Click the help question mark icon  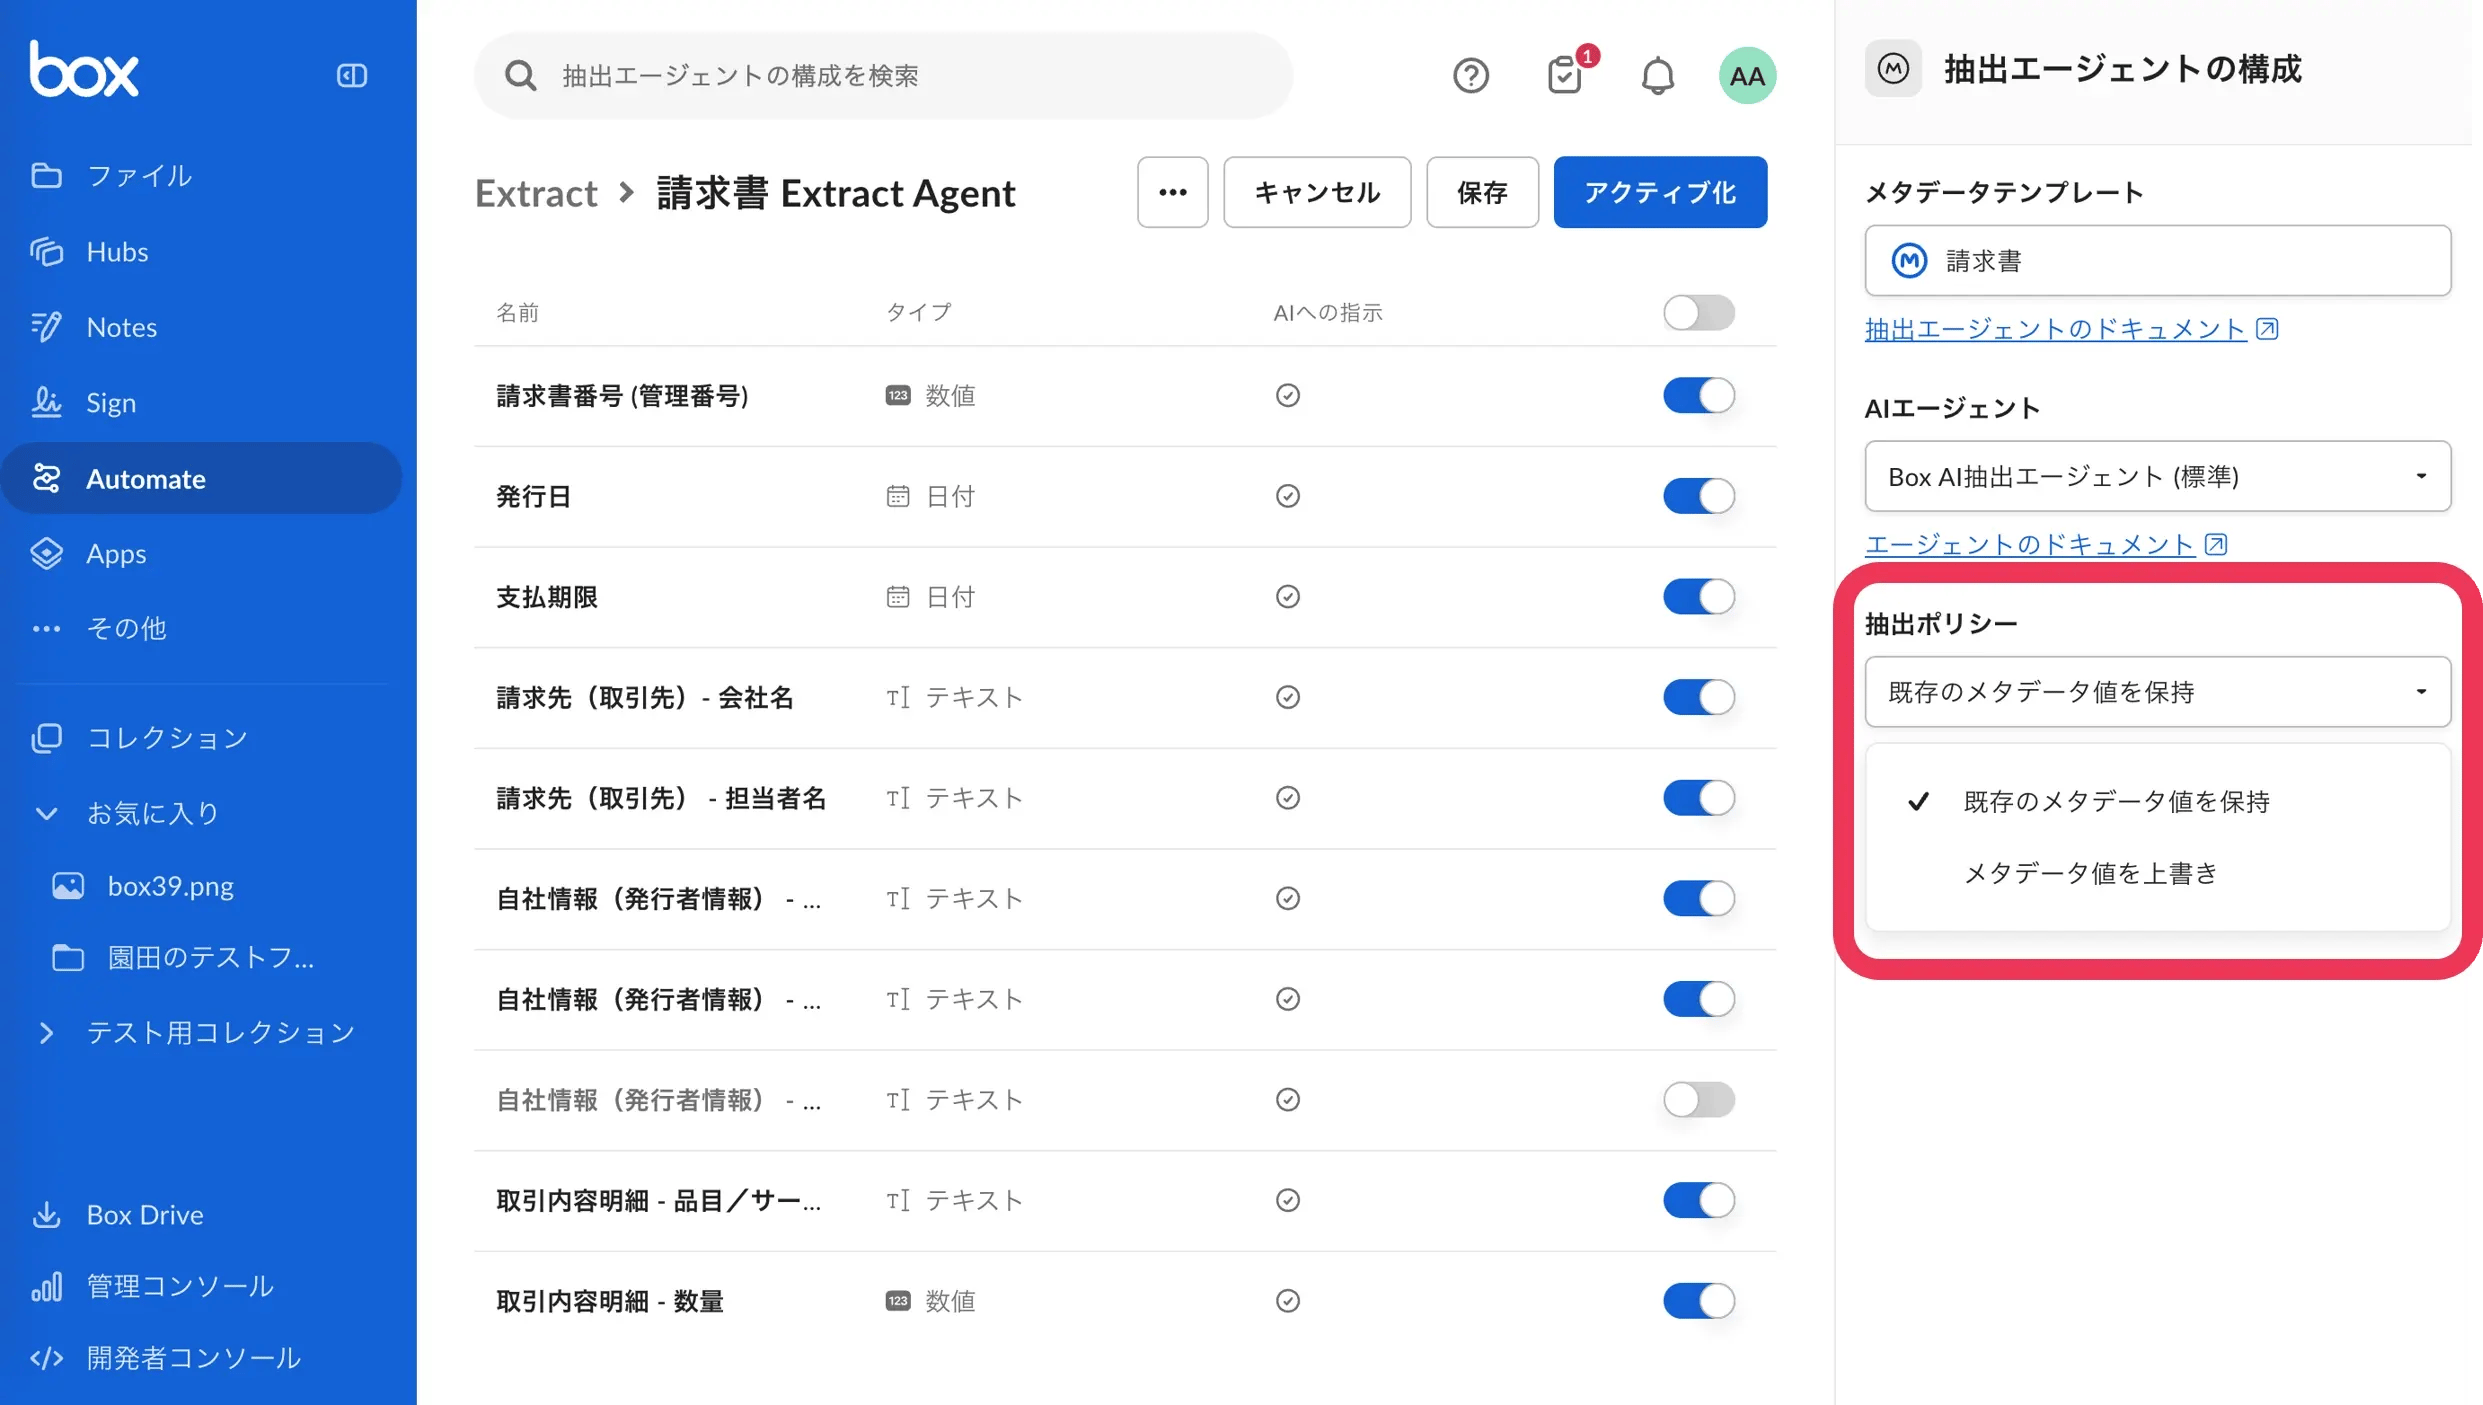pos(1470,75)
